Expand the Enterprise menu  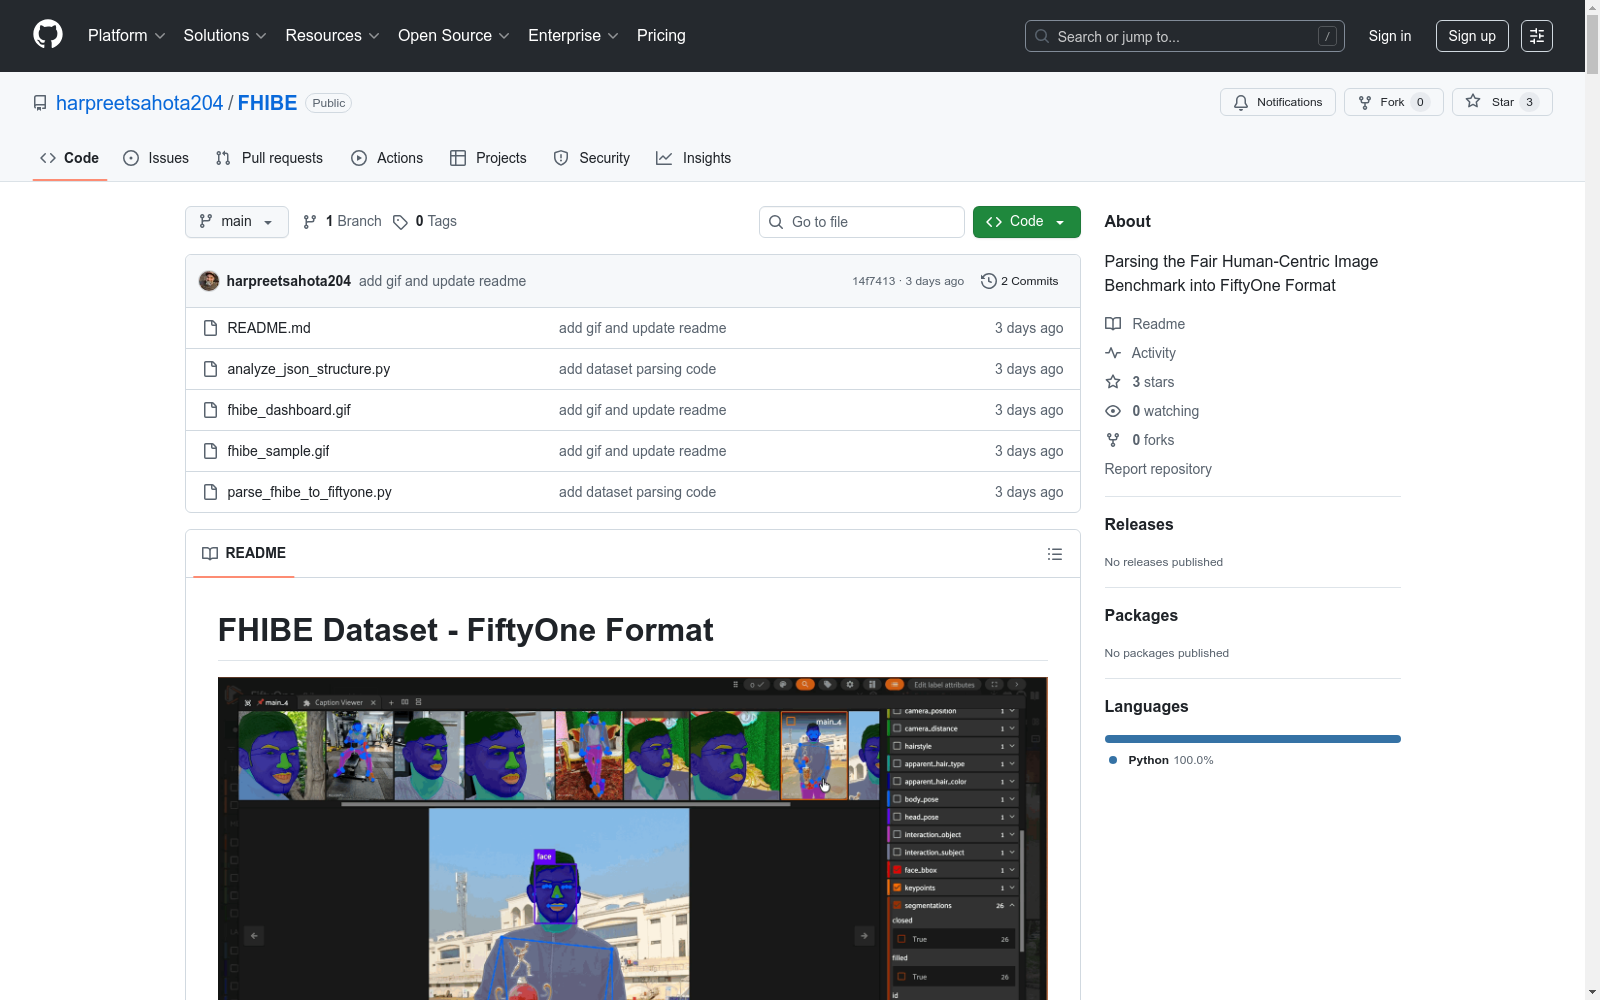(x=573, y=36)
